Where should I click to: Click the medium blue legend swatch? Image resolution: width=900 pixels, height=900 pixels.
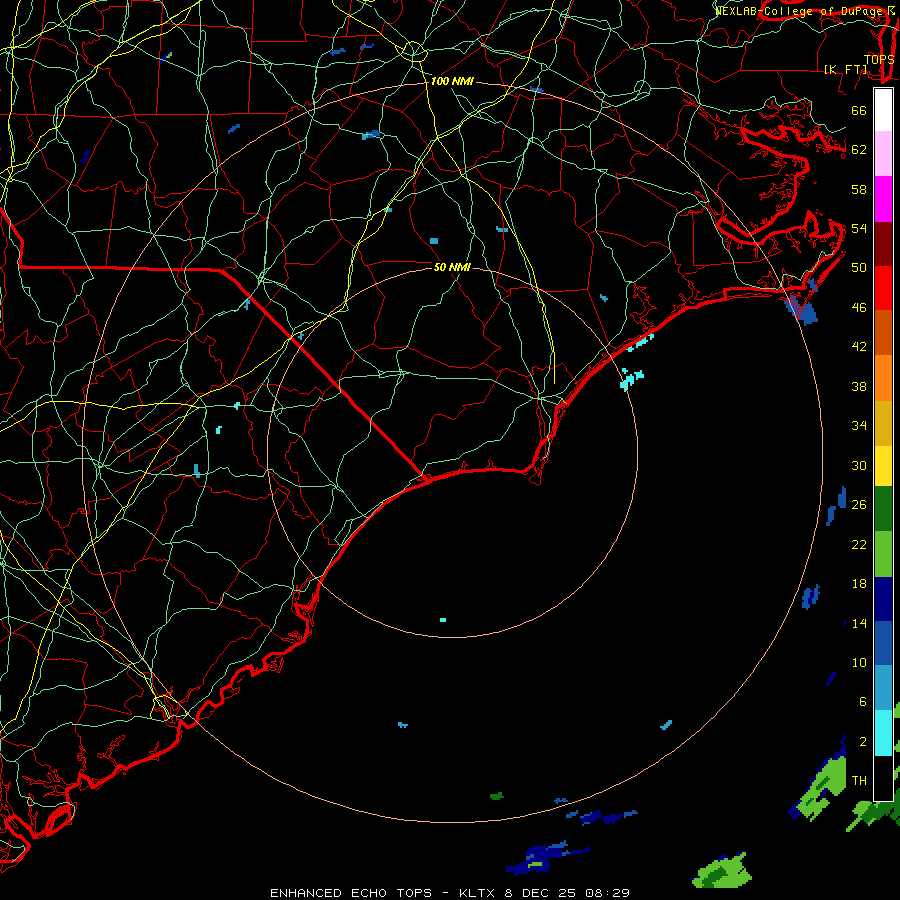pyautogui.click(x=883, y=643)
